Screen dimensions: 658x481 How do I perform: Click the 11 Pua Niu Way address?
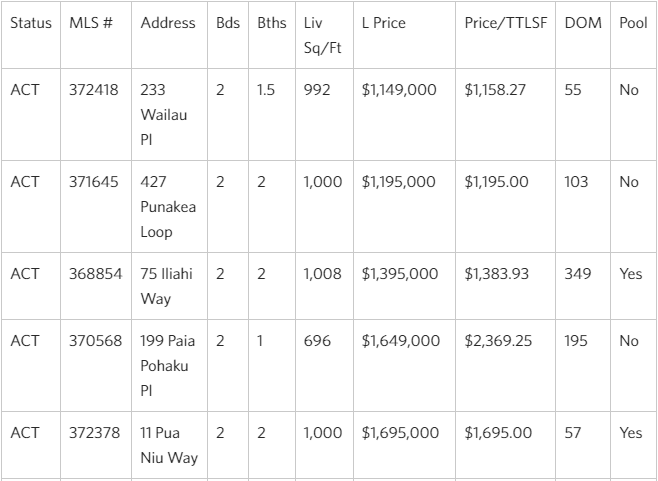pos(169,445)
